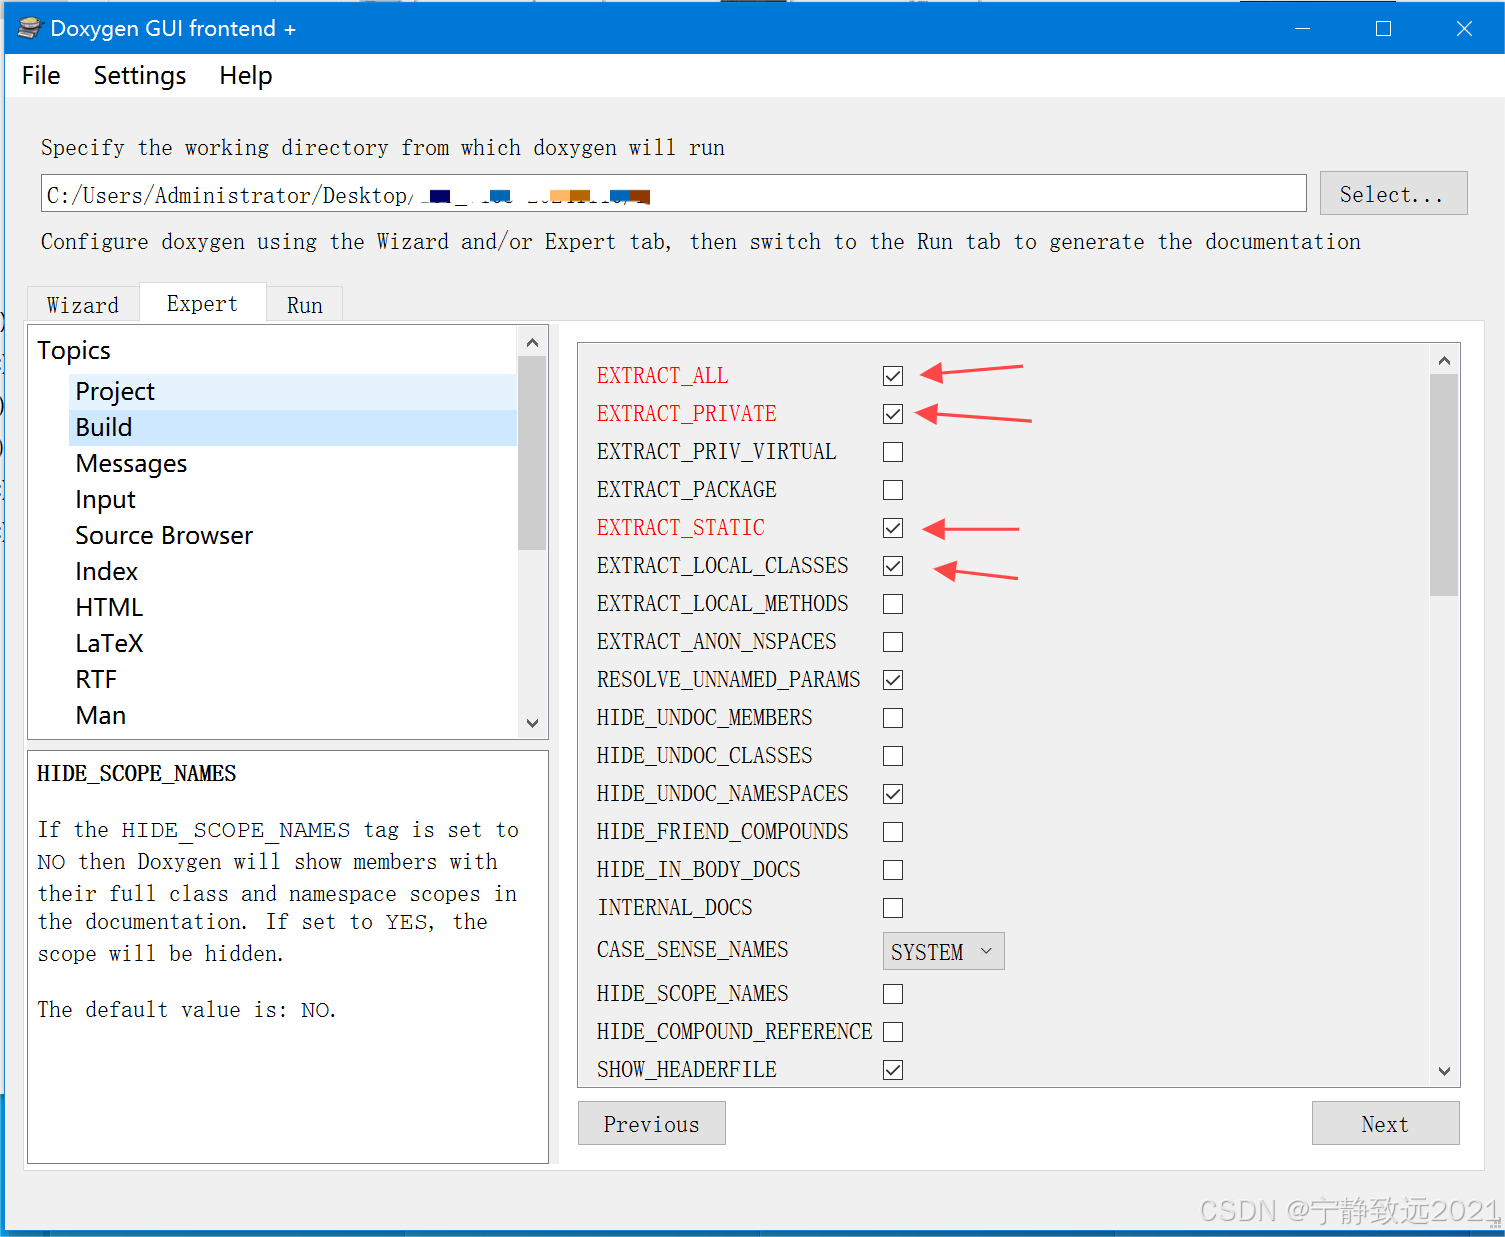Select LaTeX topic
The width and height of the screenshot is (1505, 1237).
coord(293,644)
